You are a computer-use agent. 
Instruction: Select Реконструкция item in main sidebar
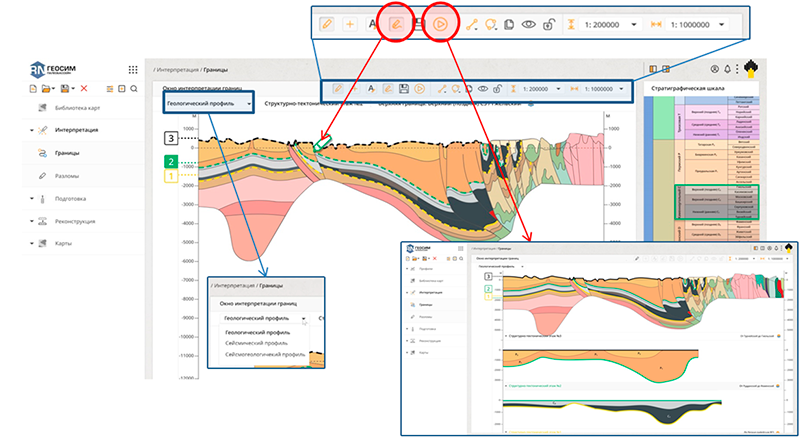75,221
